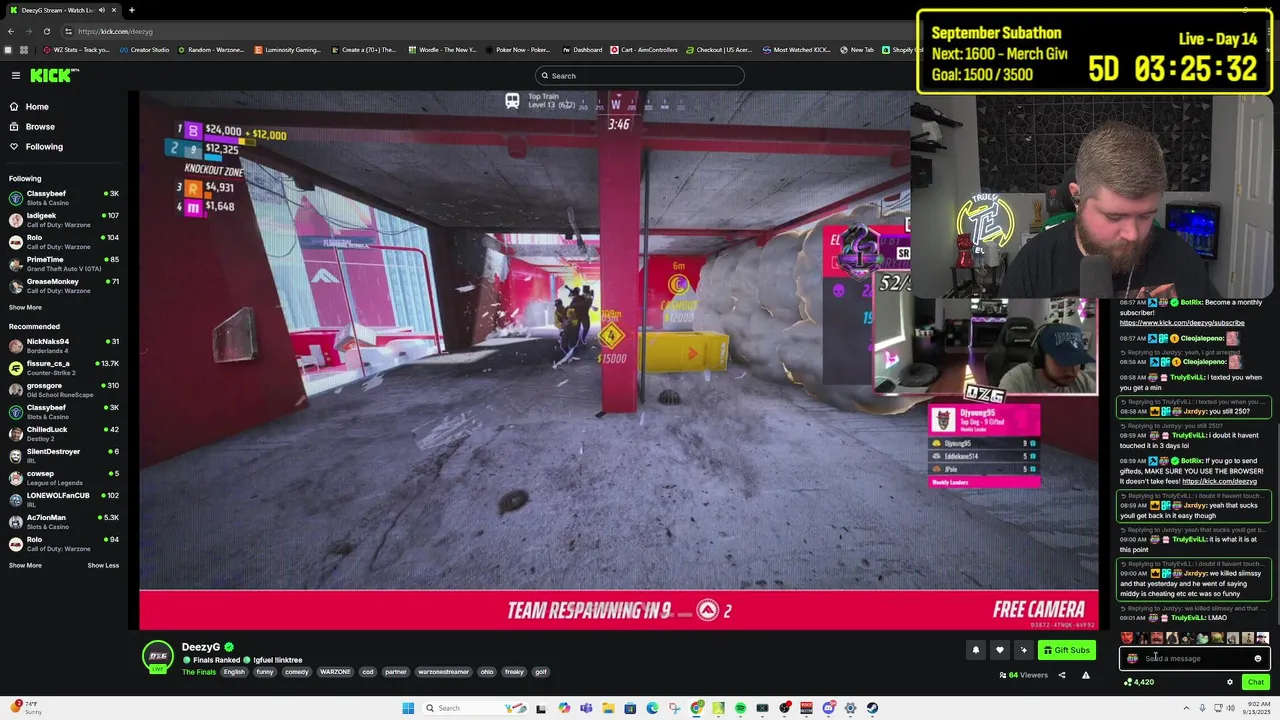1280x720 pixels.
Task: Click the browser address bar URL
Action: click(115, 31)
